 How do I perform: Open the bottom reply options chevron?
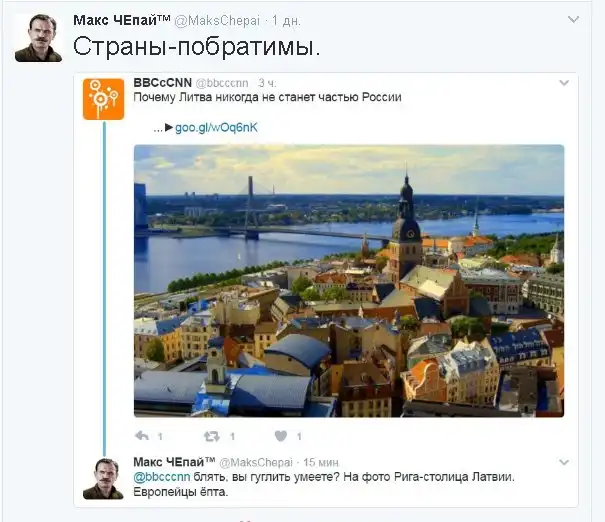(564, 462)
